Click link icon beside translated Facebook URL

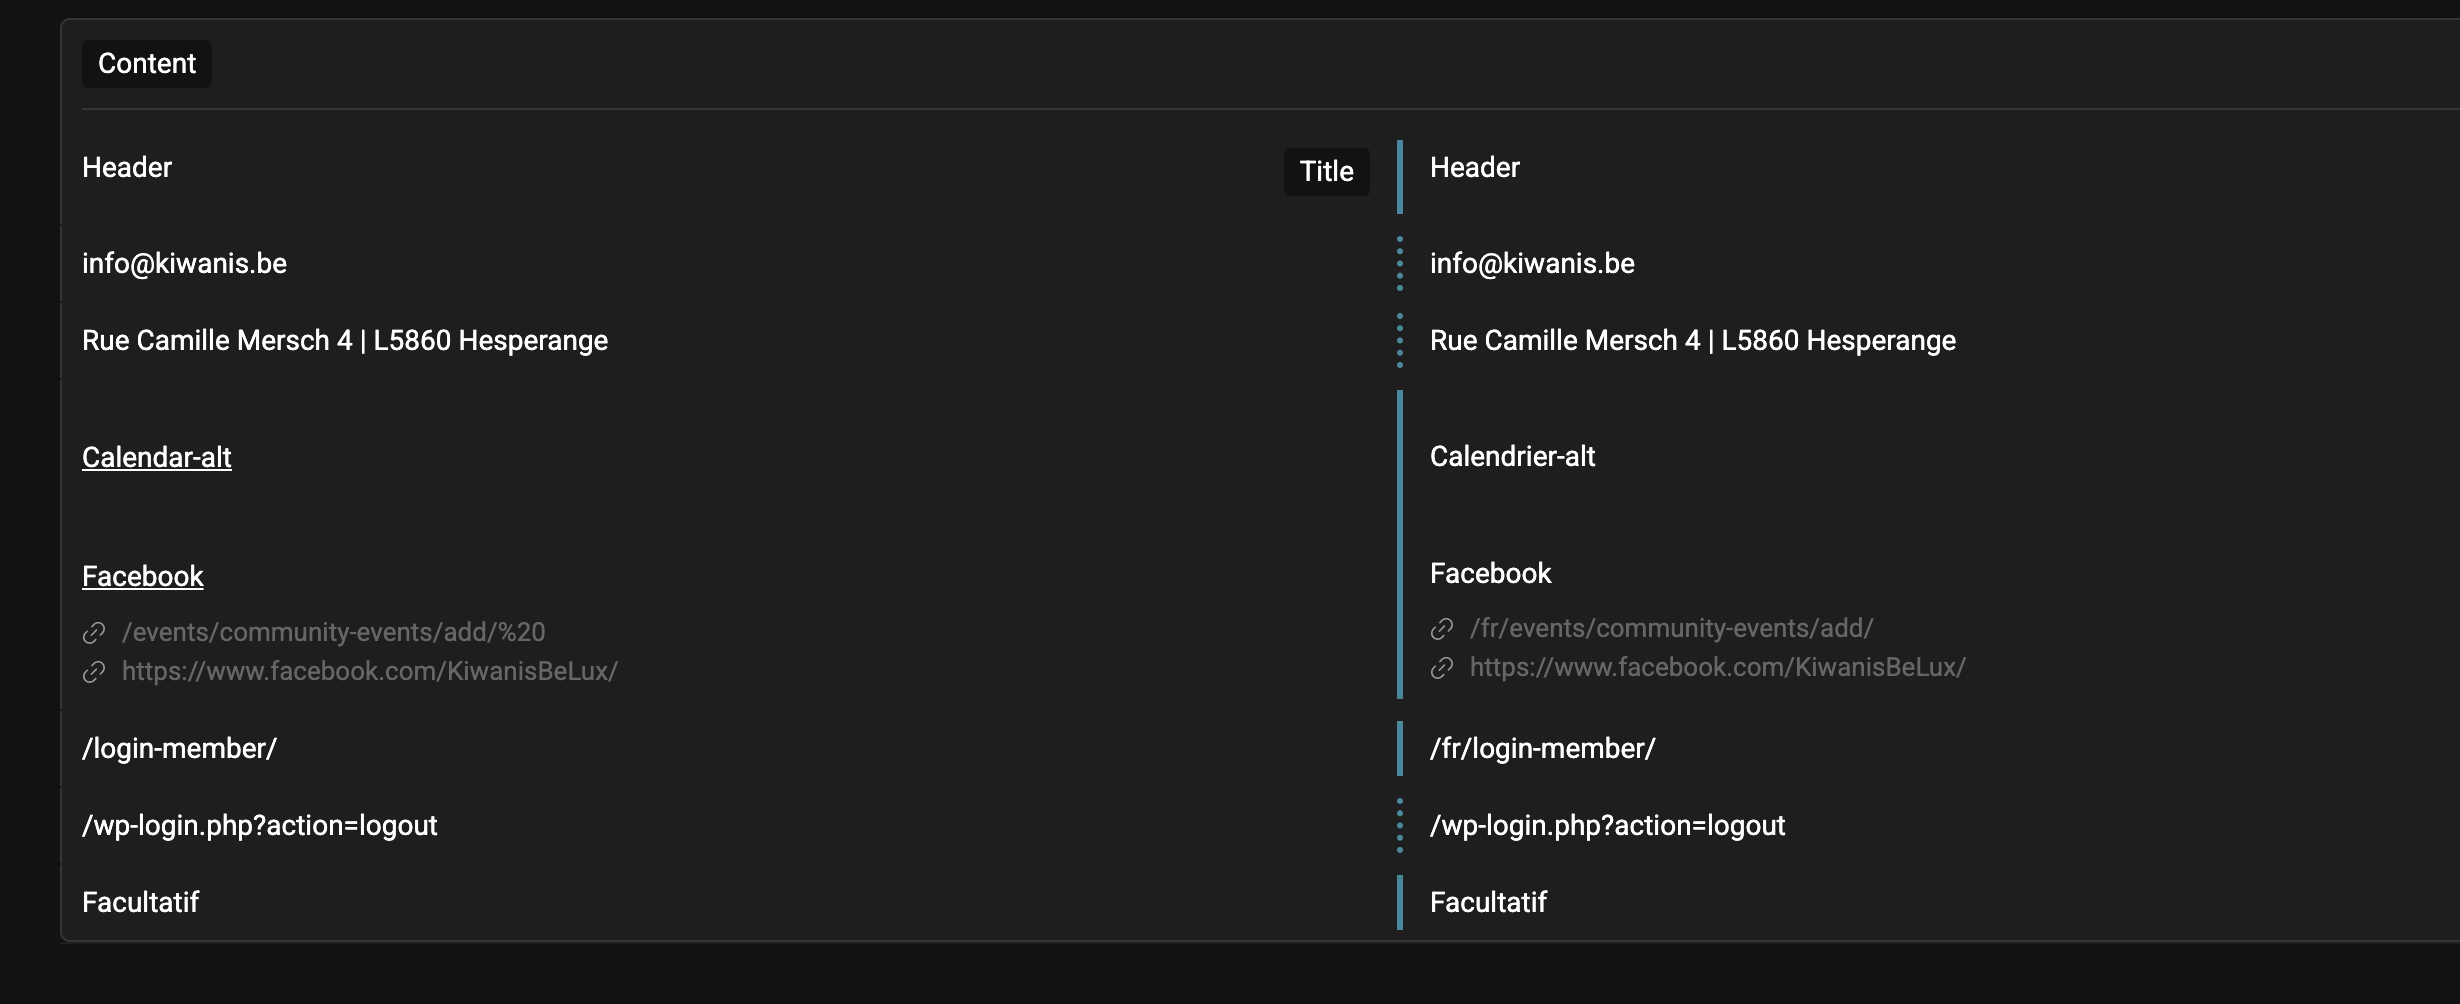tap(1442, 668)
